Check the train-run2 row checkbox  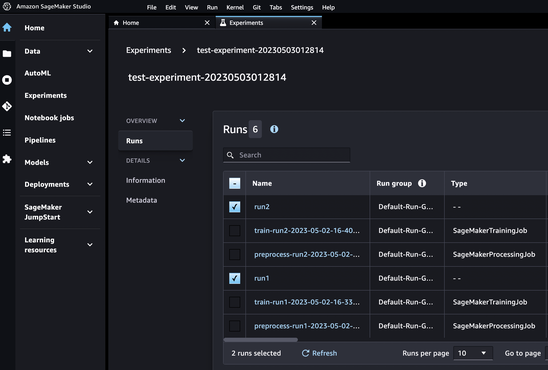[x=235, y=231]
